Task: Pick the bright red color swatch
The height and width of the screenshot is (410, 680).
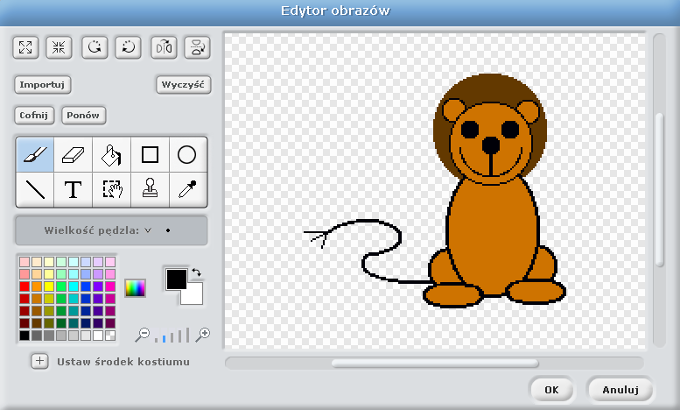Action: tap(24, 286)
